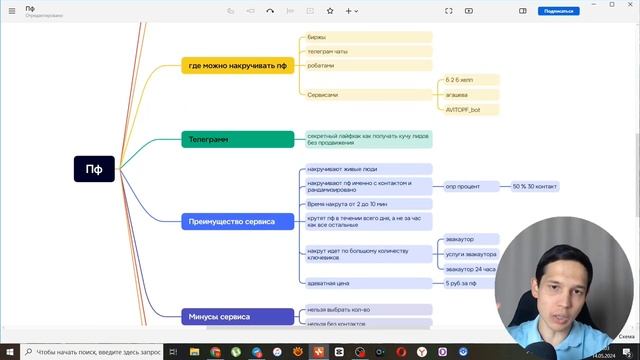Click the active Xmind taskbar icon
Image resolution: width=640 pixels, height=360 pixels.
click(319, 352)
